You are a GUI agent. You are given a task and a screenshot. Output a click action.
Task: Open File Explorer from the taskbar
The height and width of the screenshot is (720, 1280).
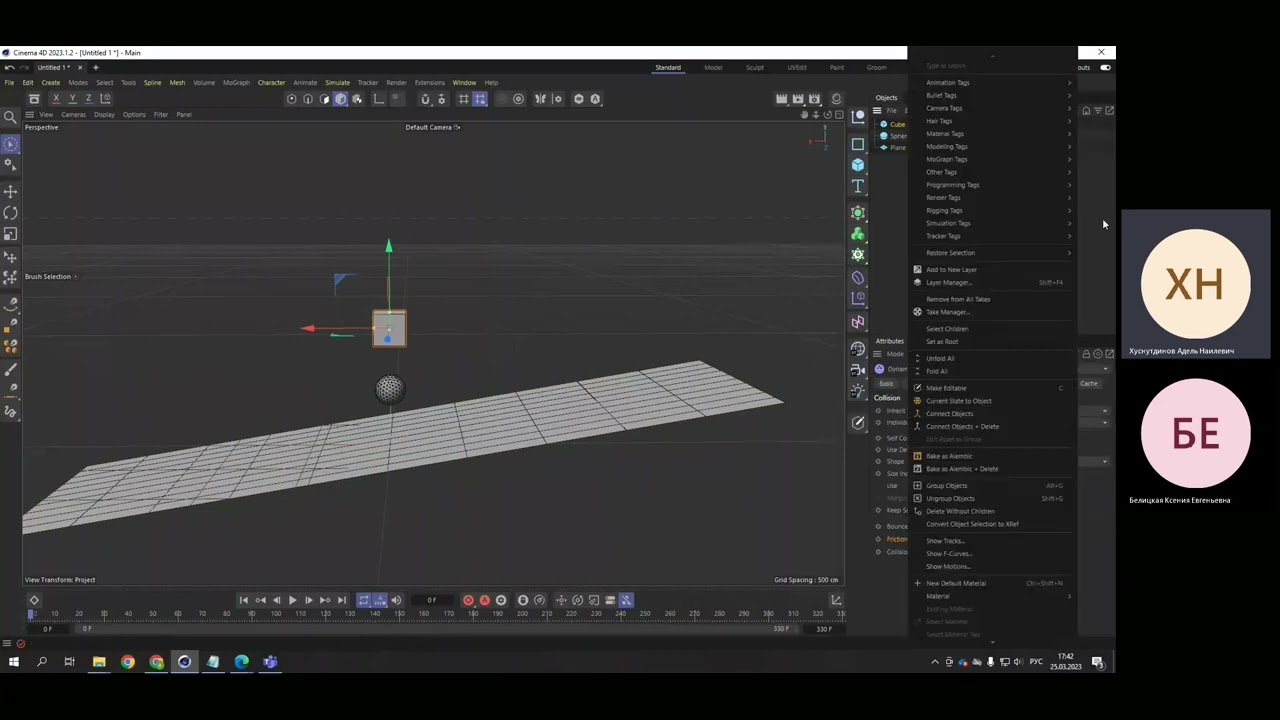point(99,661)
